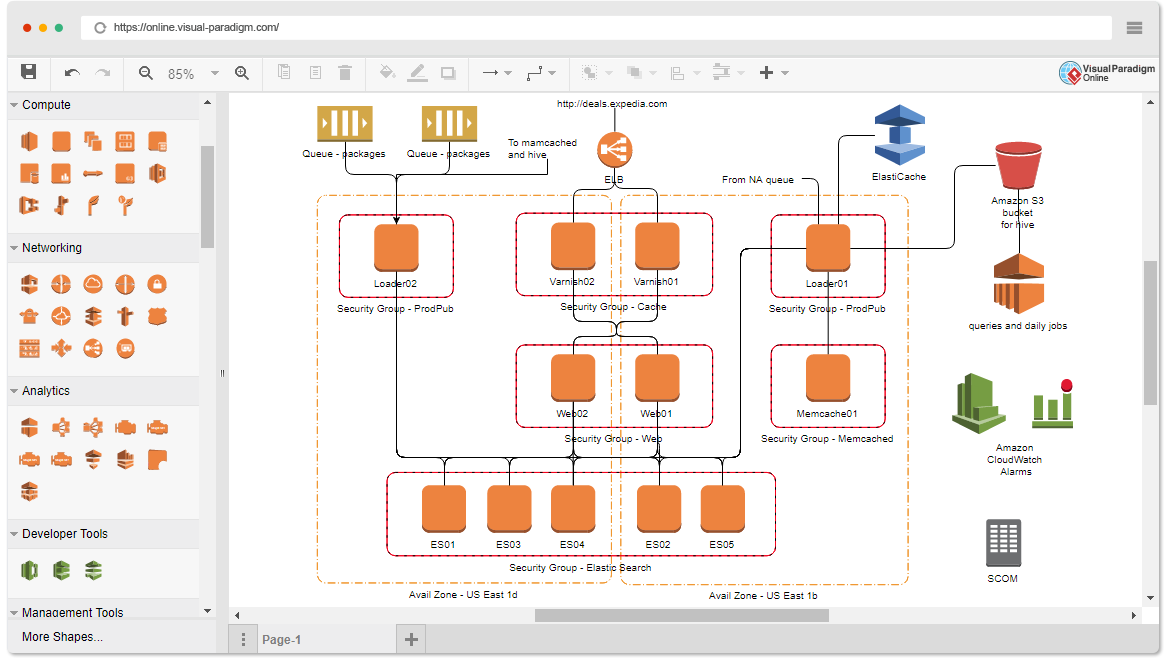Switch to the Page-1 tab
The width and height of the screenshot is (1170, 665).
tap(281, 640)
